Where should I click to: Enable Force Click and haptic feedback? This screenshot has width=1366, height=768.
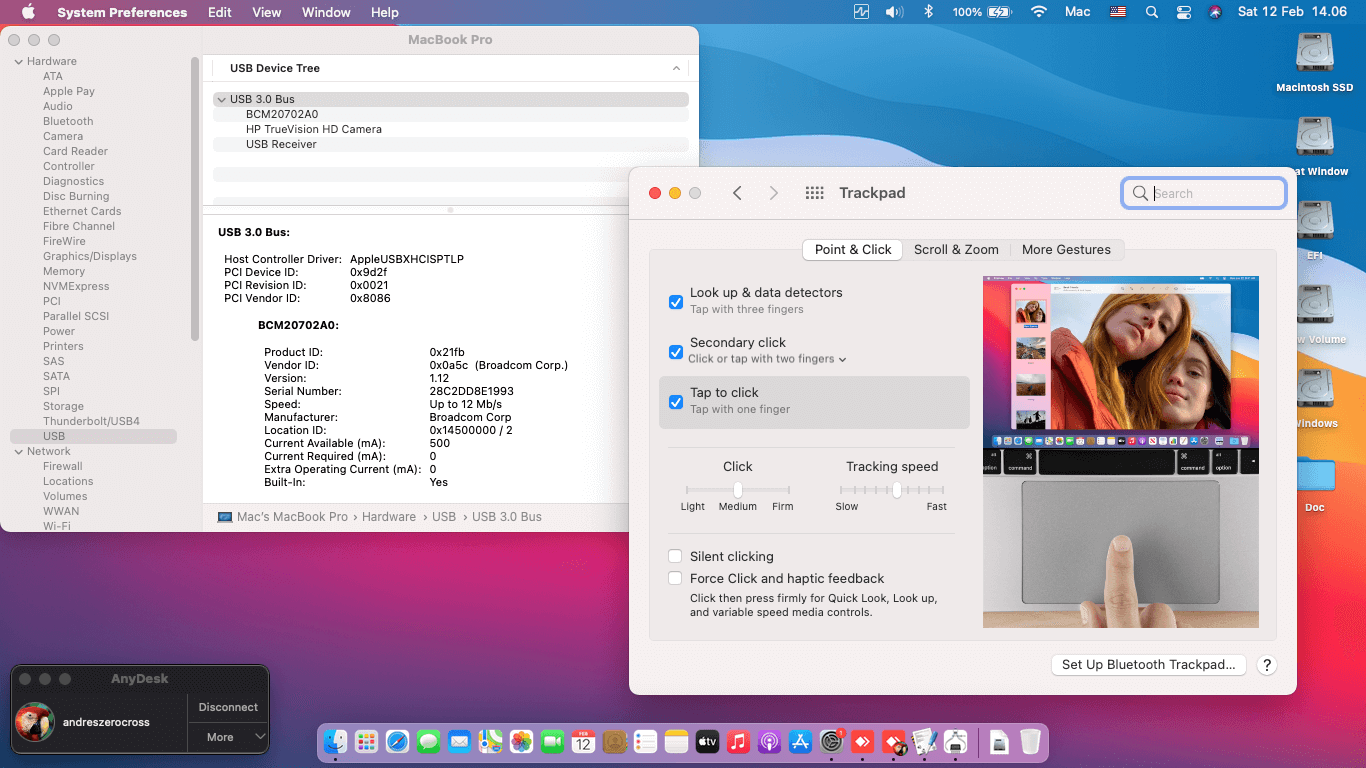click(676, 578)
